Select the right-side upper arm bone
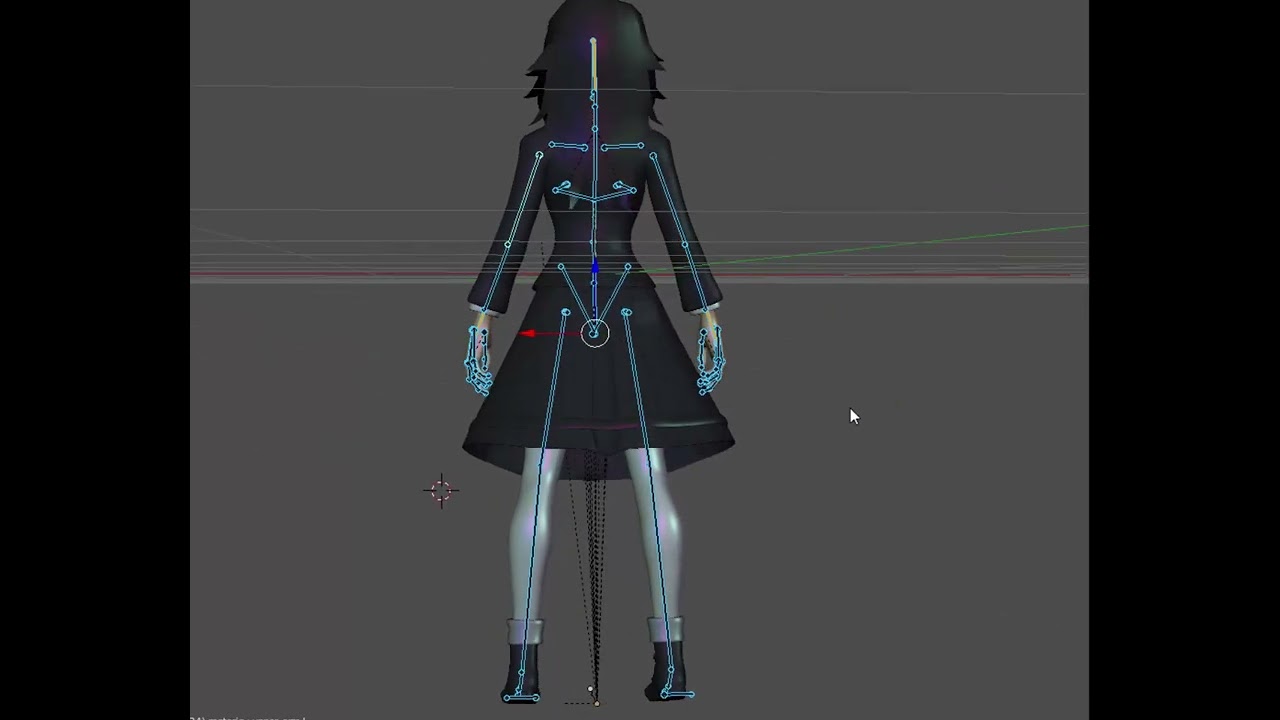 (669, 199)
